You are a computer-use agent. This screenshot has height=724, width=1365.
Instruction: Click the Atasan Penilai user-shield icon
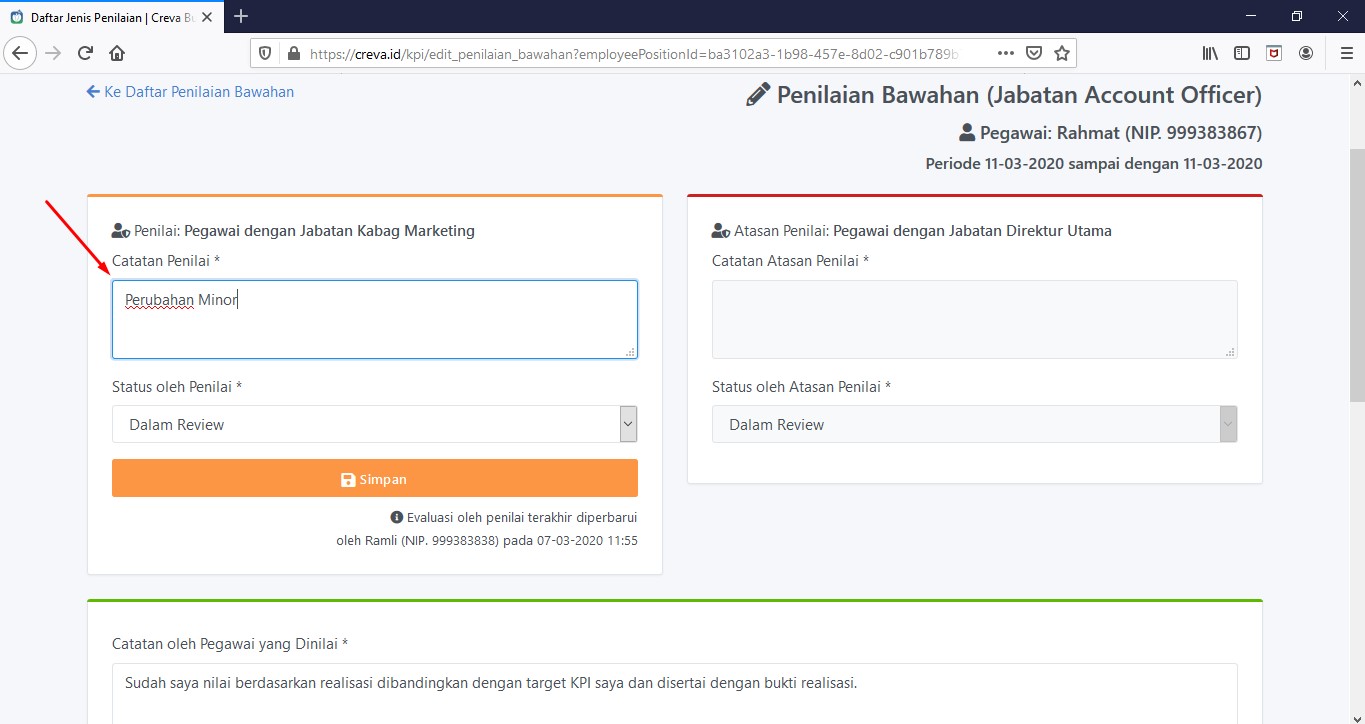point(721,231)
